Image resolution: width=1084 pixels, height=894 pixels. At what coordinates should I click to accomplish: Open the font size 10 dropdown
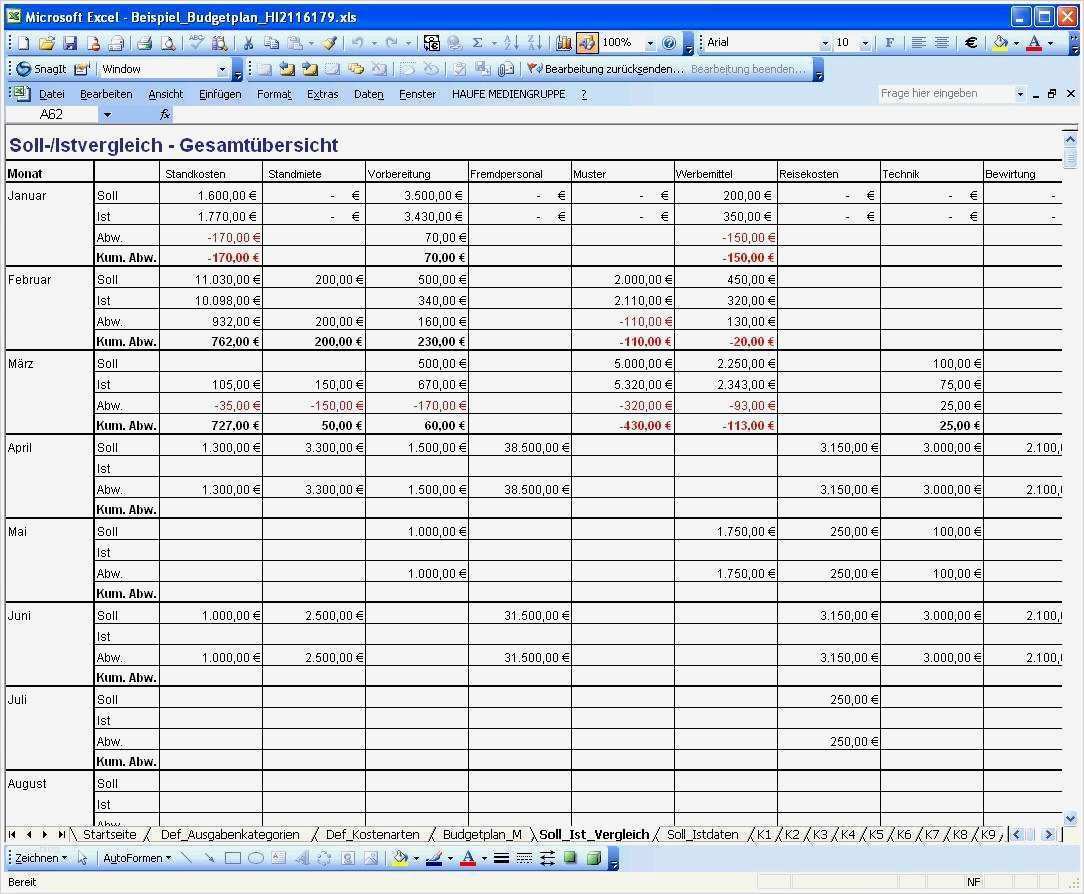click(865, 43)
